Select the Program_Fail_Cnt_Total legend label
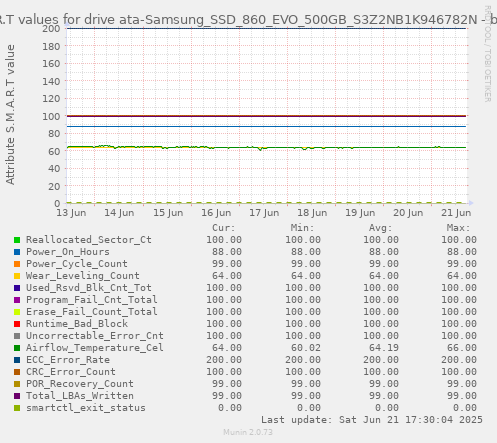 coord(92,300)
